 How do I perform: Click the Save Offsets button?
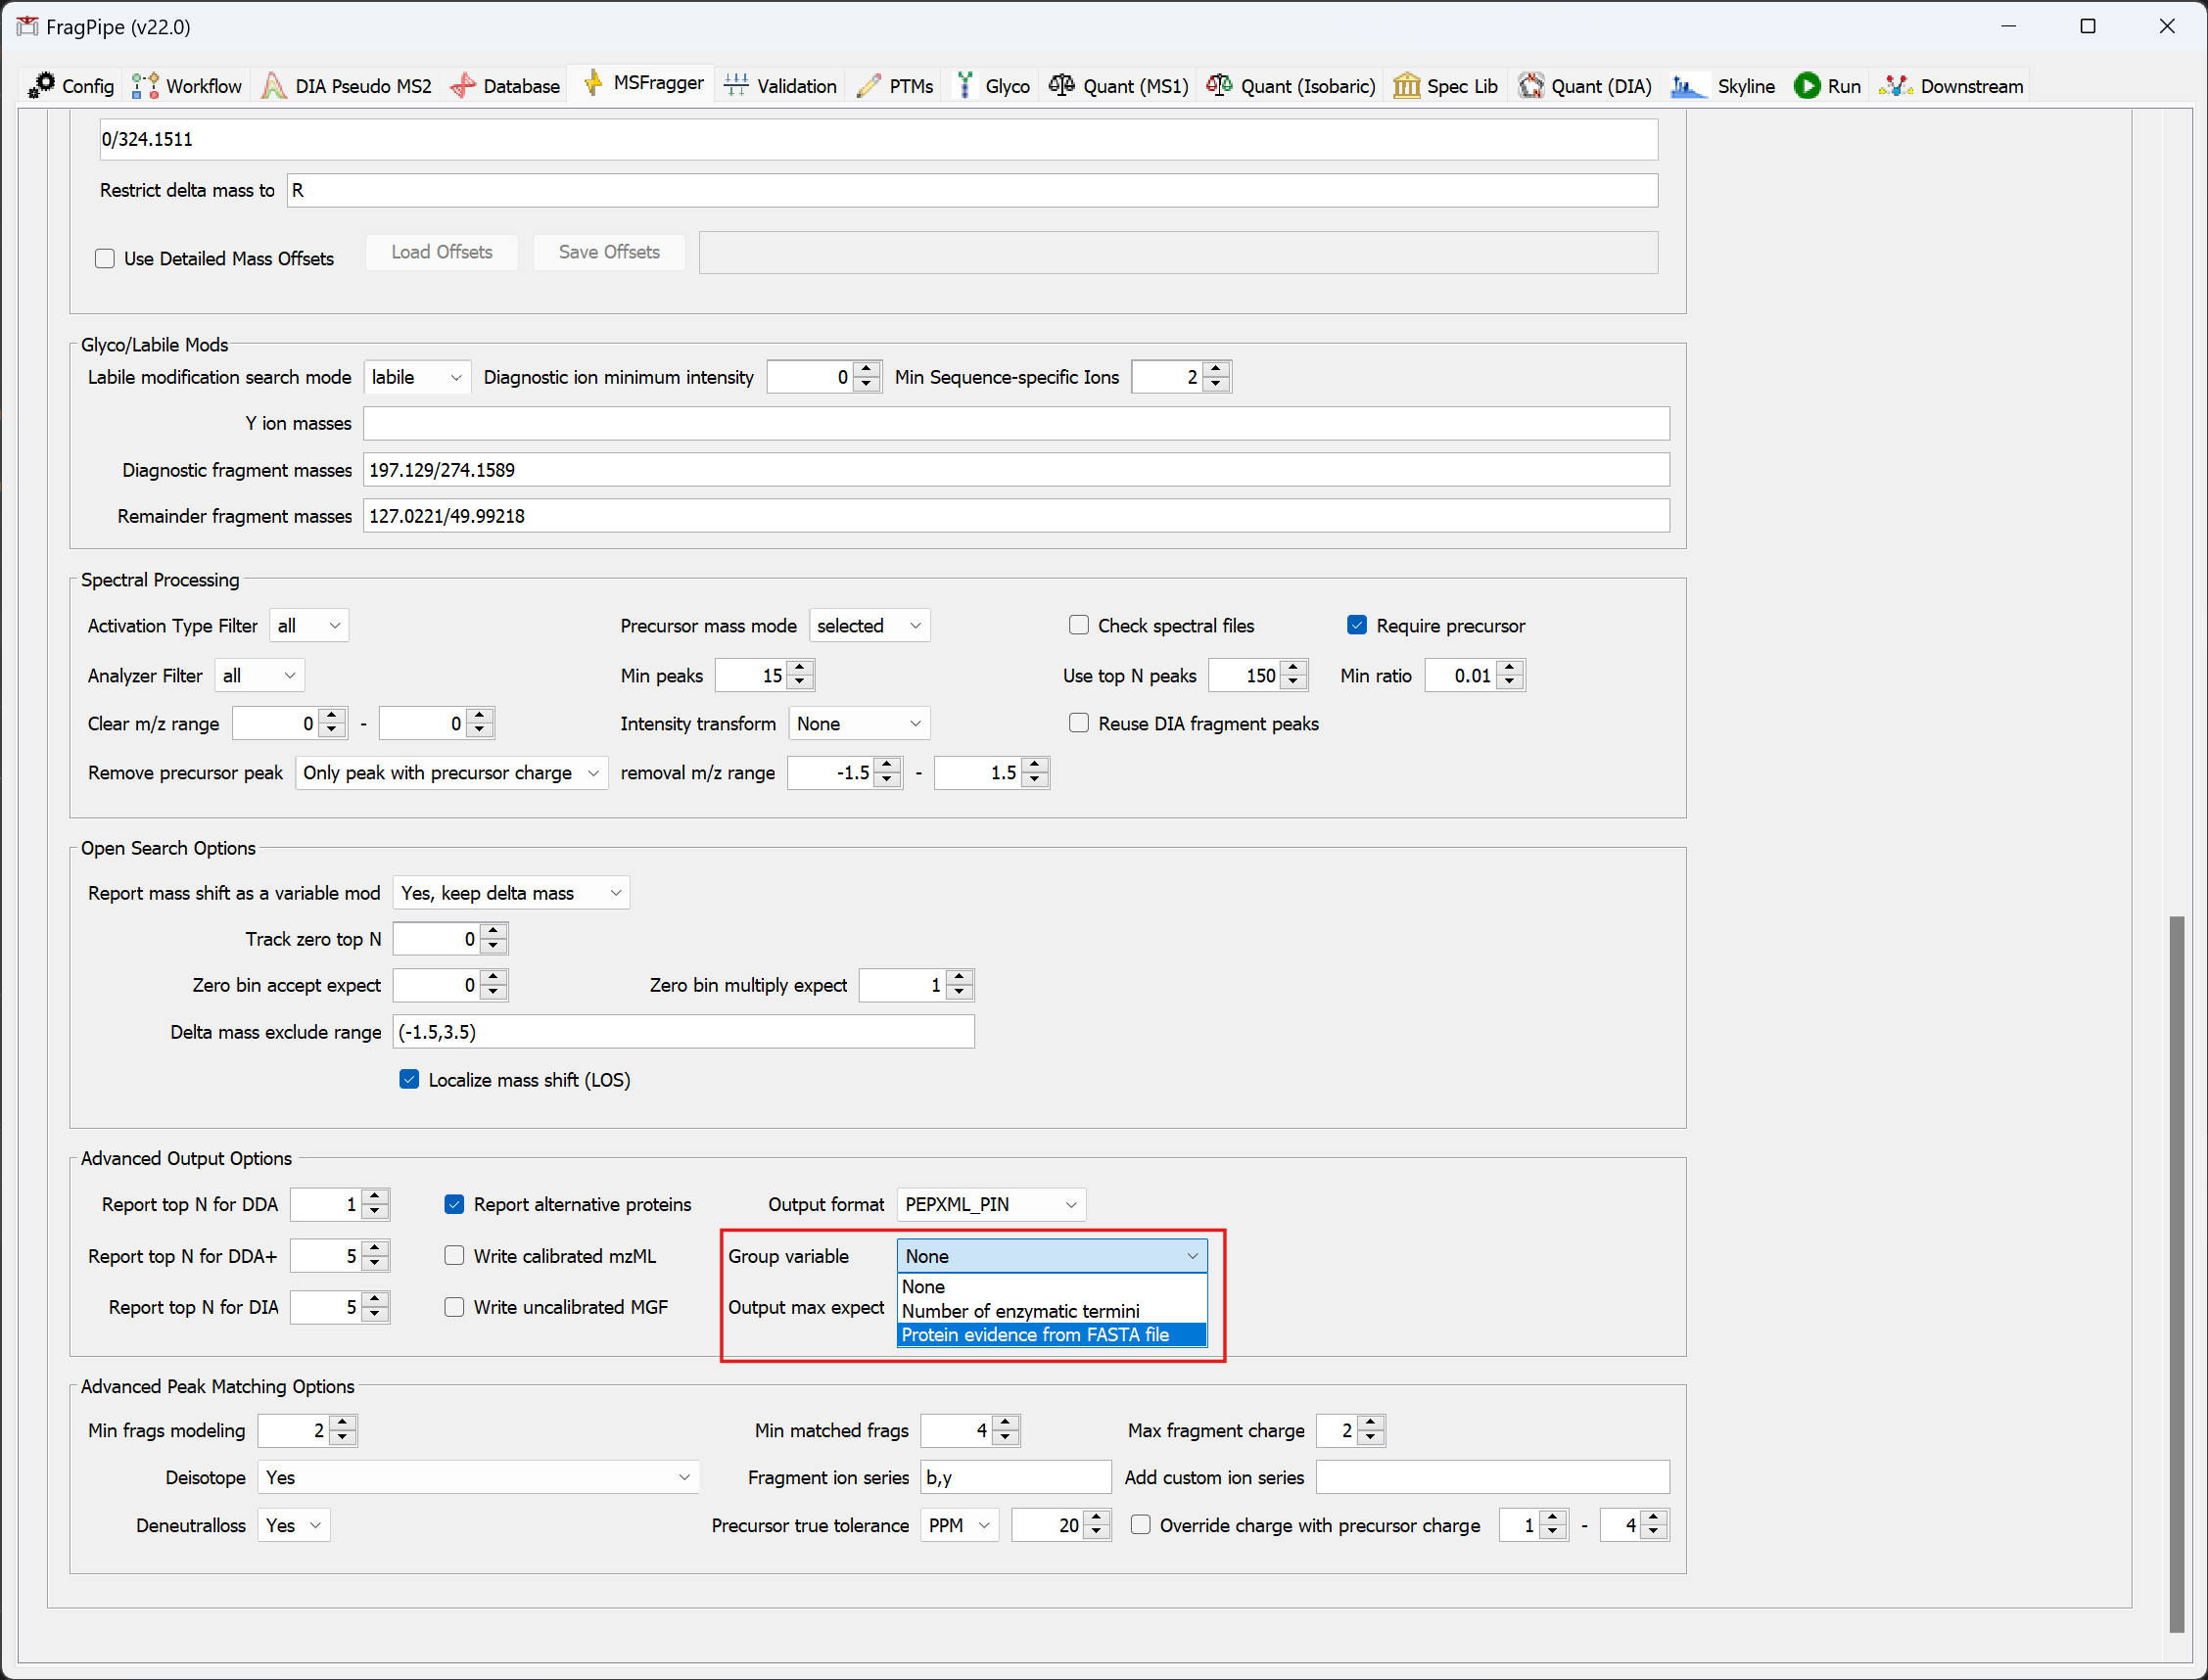(x=608, y=252)
